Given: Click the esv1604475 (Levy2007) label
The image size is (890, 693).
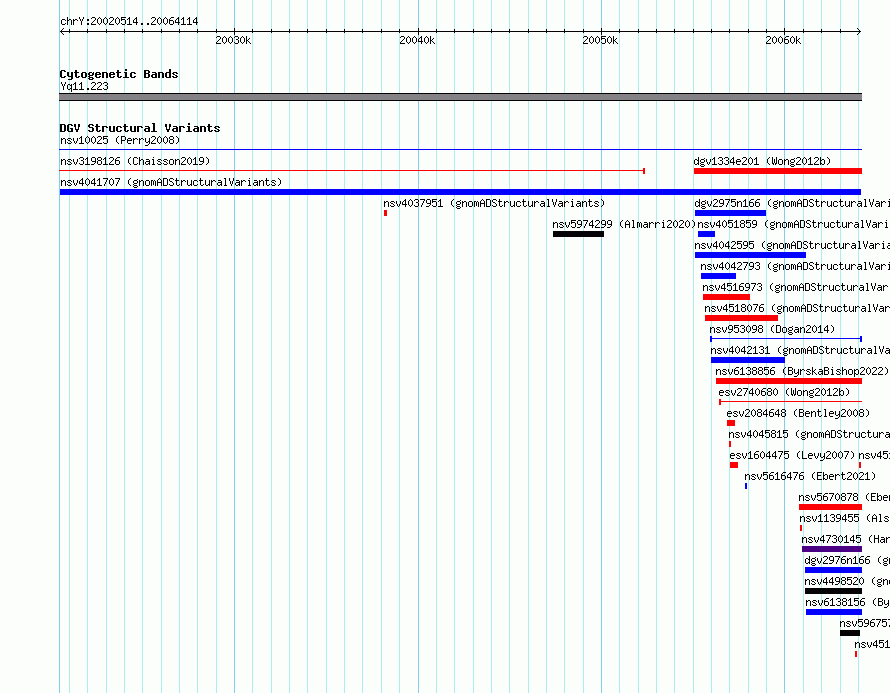Looking at the screenshot, I should 792,455.
